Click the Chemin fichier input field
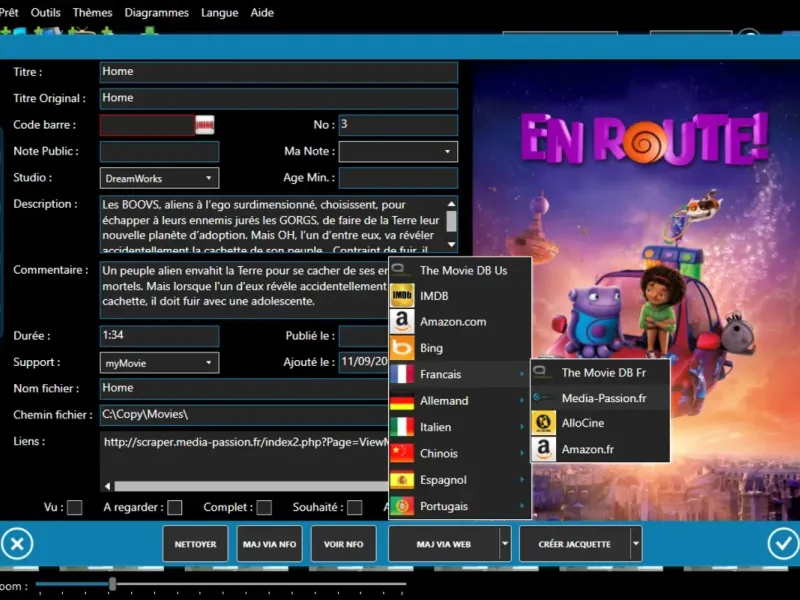Viewport: 800px width, 600px height. tap(244, 415)
